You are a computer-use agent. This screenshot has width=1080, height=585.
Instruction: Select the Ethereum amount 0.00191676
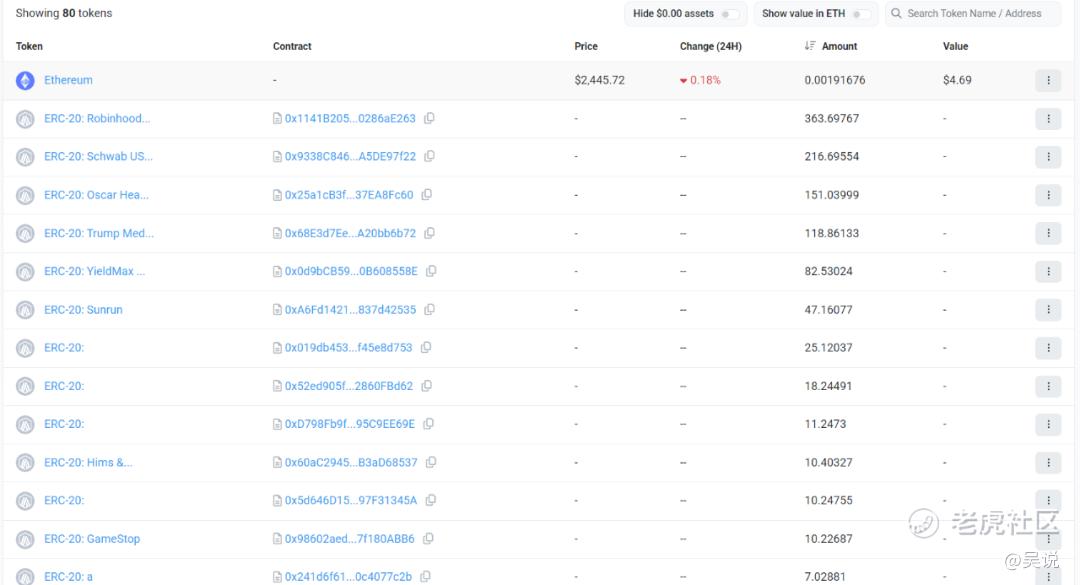835,80
